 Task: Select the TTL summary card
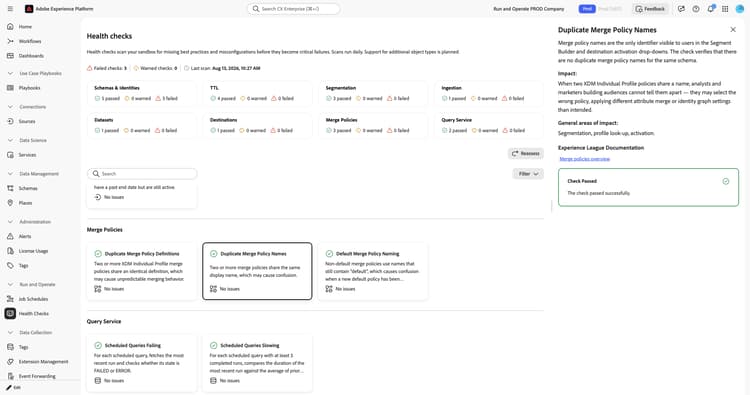tap(257, 93)
